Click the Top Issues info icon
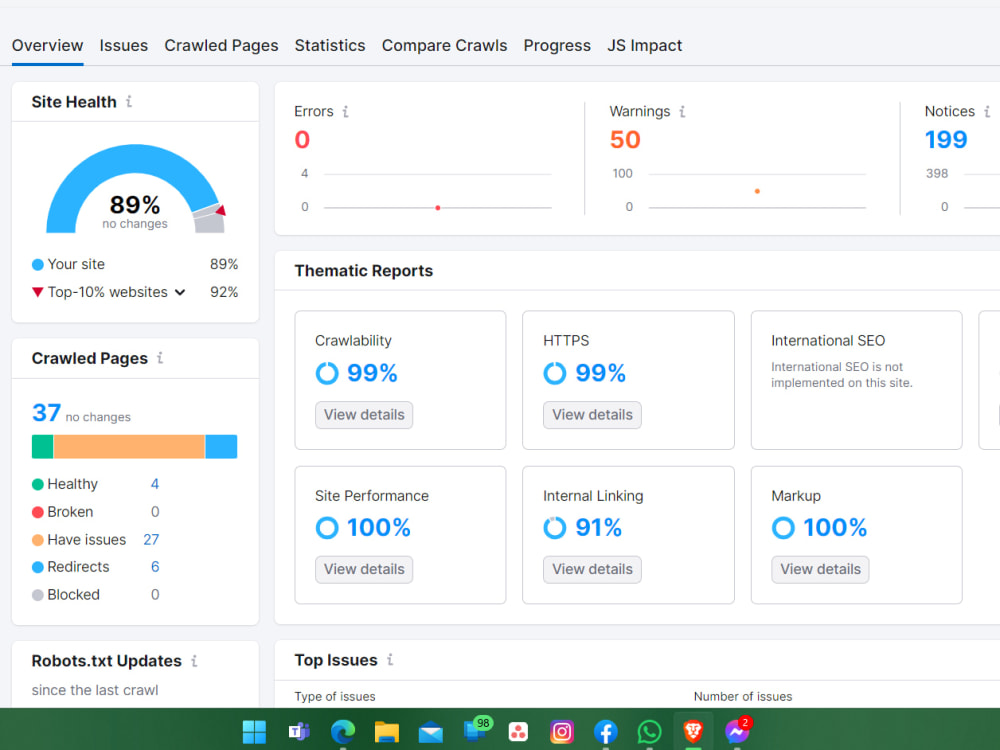This screenshot has height=750, width=1000. tap(390, 659)
